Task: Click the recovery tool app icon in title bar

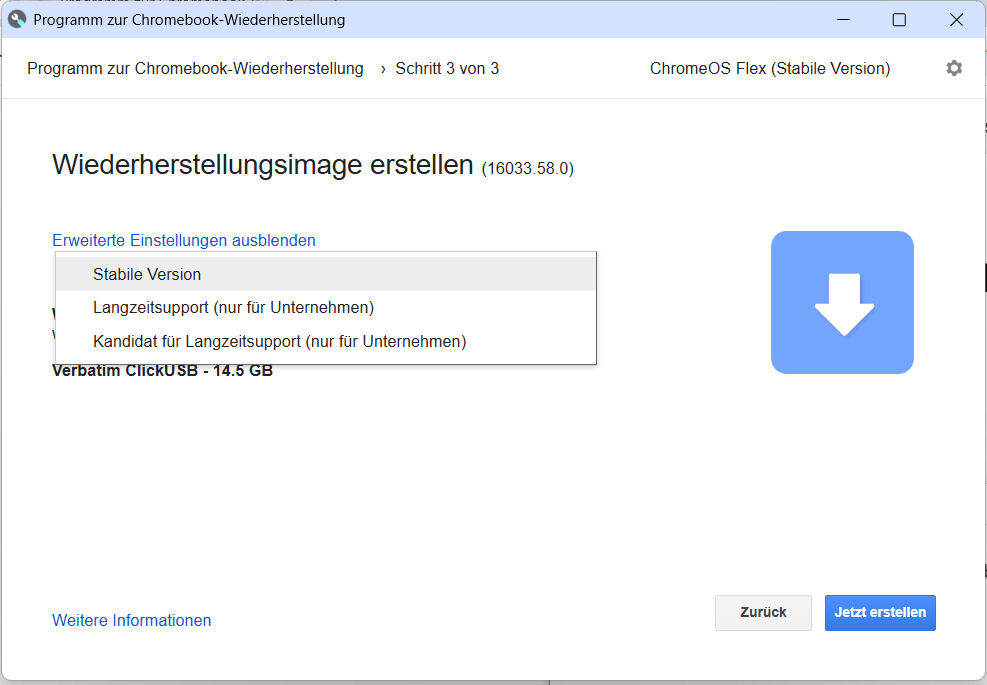Action: (17, 19)
